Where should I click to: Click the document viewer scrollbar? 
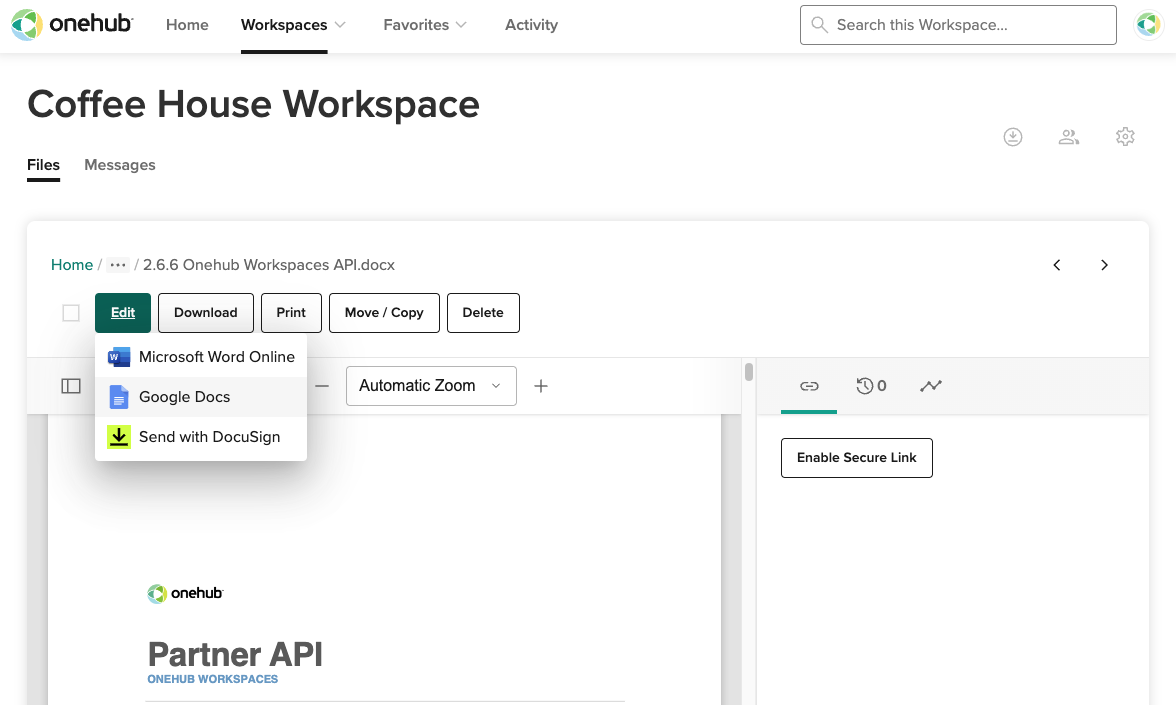(x=748, y=372)
